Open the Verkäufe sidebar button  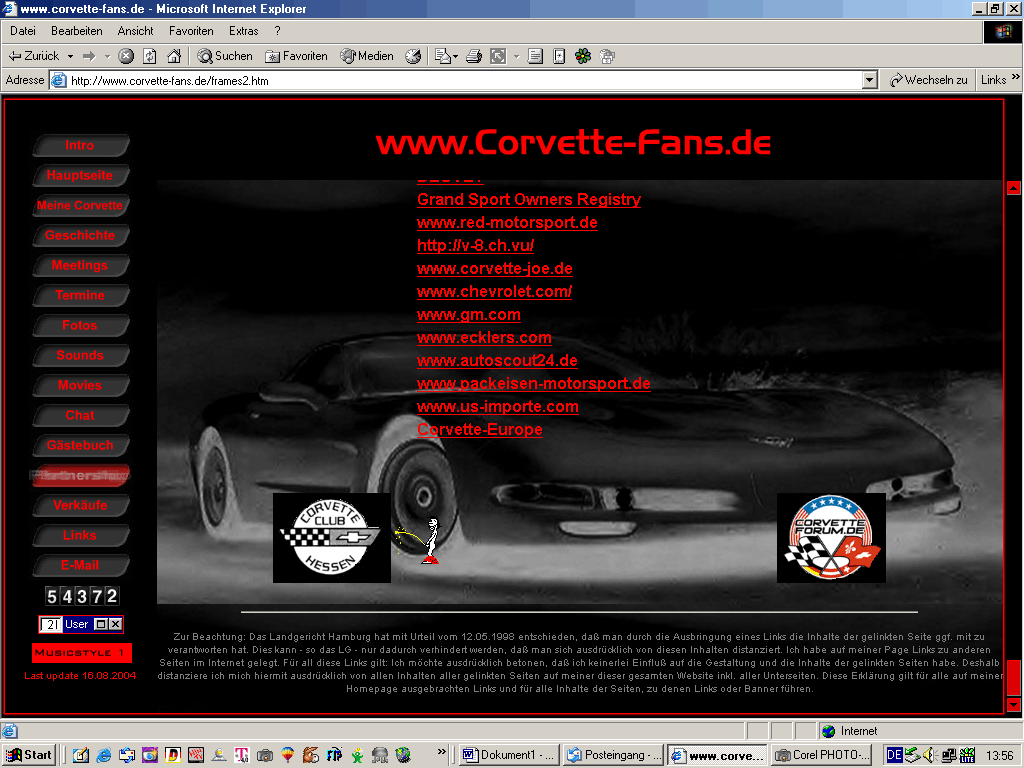80,505
